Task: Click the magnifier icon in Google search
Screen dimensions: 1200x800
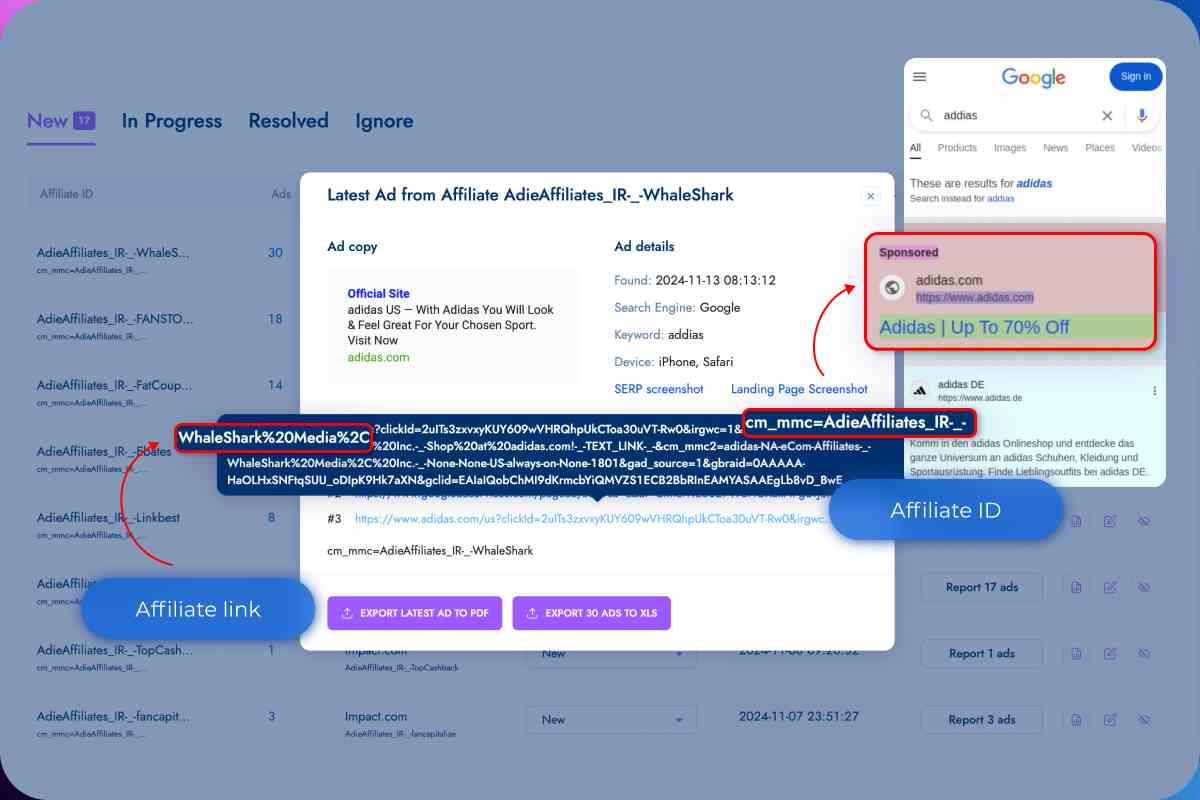Action: (x=927, y=116)
